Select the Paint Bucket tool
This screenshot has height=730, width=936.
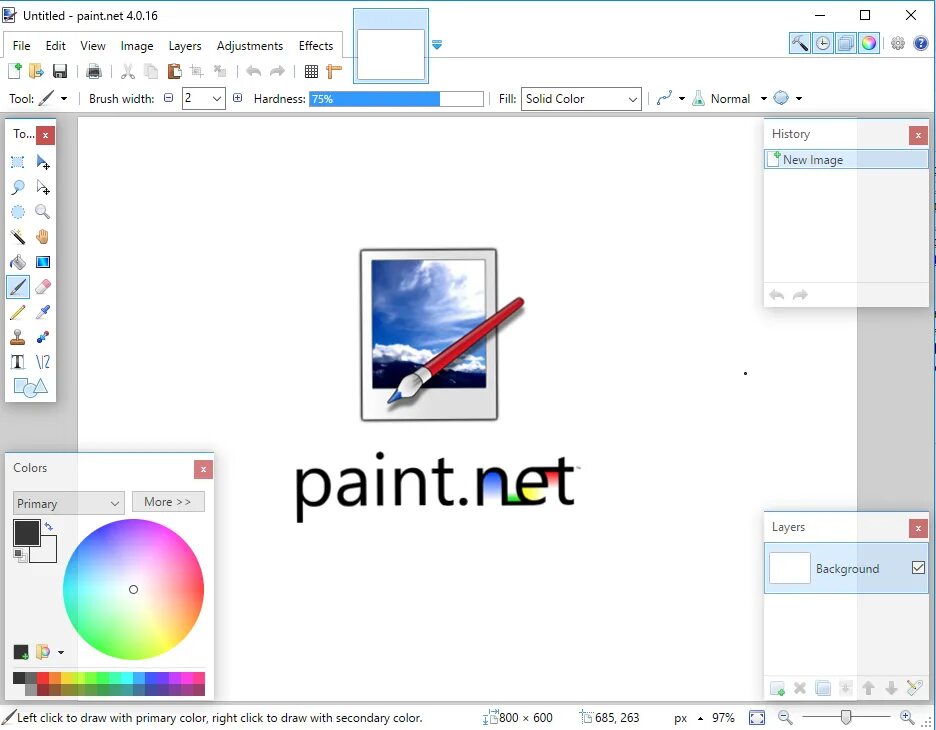[17, 262]
